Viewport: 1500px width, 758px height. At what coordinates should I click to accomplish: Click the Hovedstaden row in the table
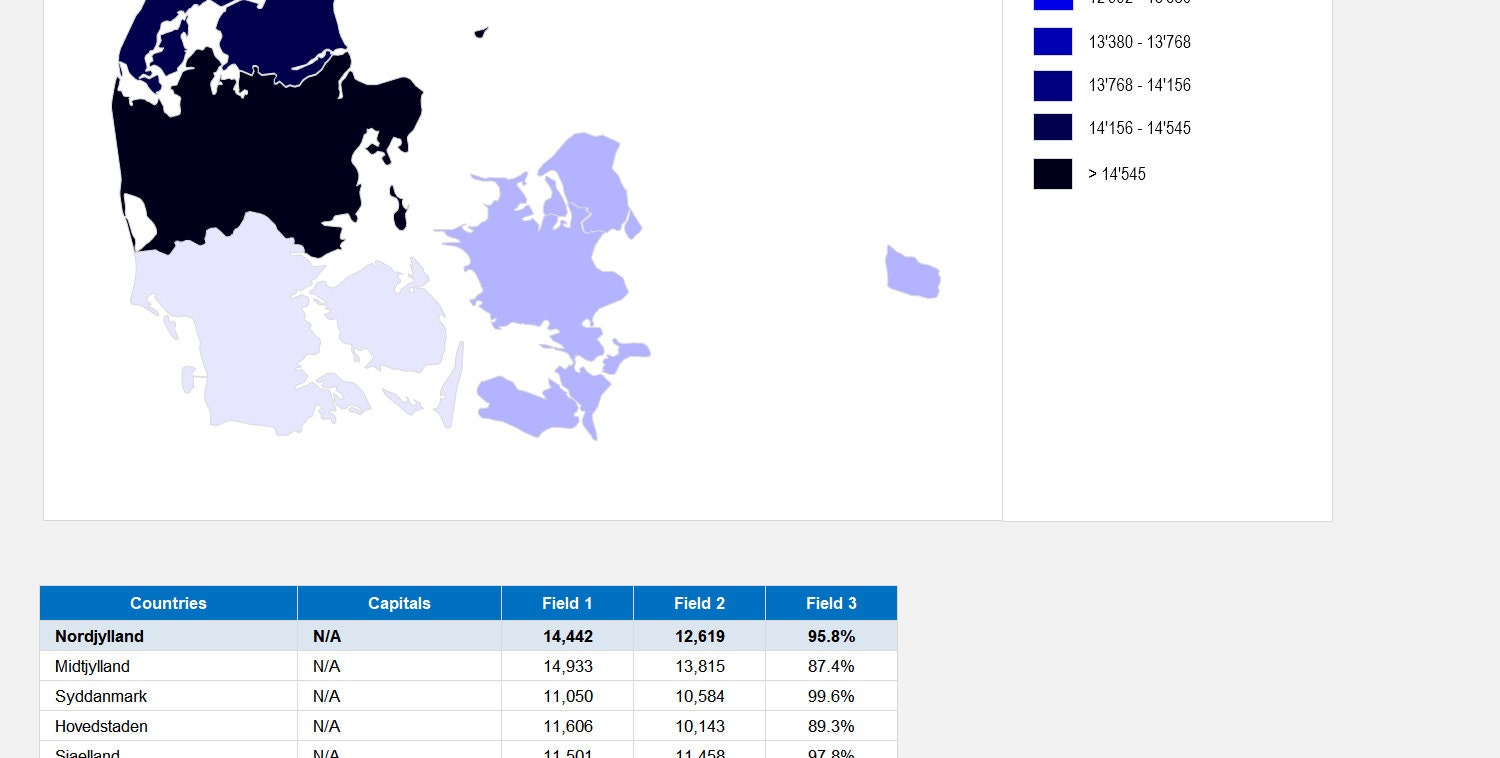pyautogui.click(x=167, y=726)
